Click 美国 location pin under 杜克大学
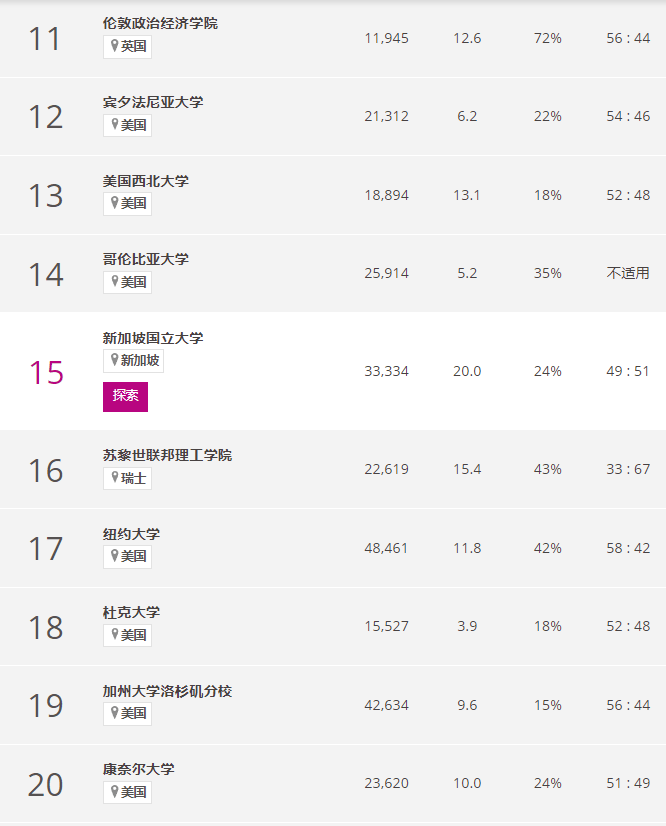666x826 pixels. click(128, 635)
